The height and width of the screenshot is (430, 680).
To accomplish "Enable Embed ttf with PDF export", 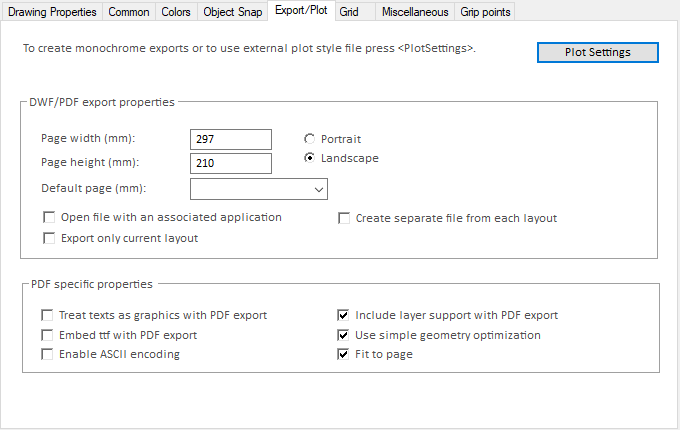I will (x=47, y=335).
